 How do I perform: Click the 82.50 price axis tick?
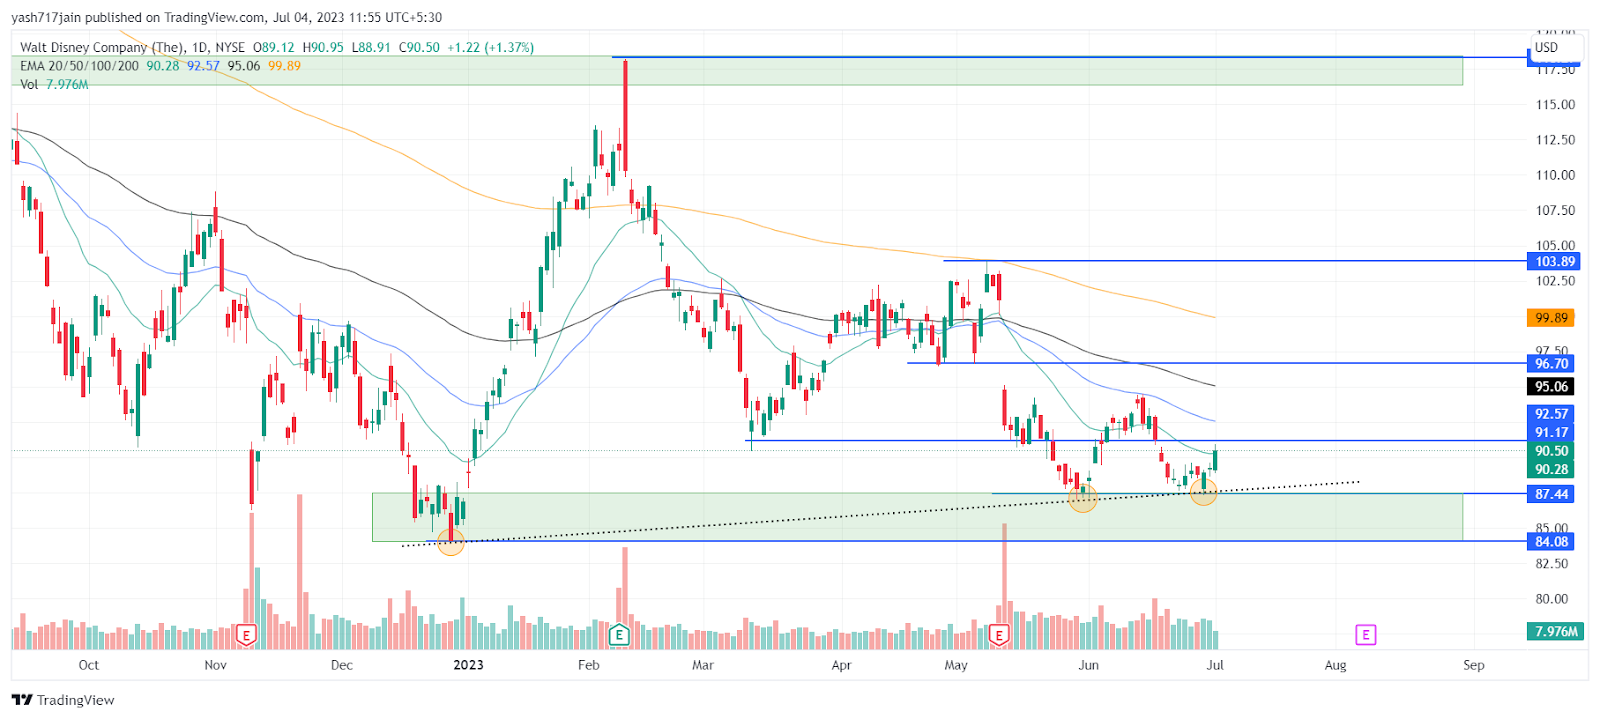coord(1552,564)
